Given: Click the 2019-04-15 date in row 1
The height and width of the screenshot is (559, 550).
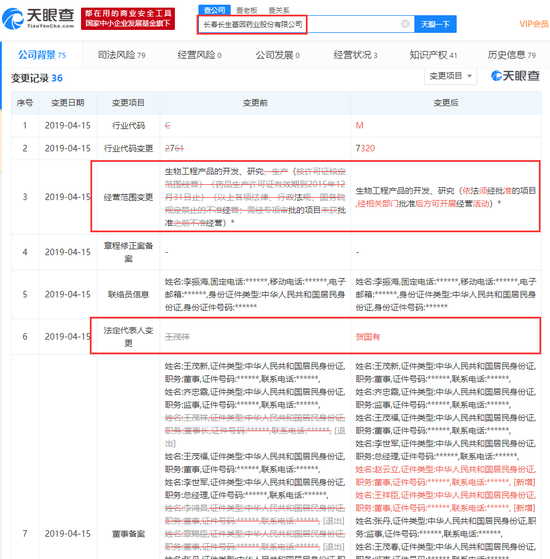Looking at the screenshot, I should pos(68,125).
